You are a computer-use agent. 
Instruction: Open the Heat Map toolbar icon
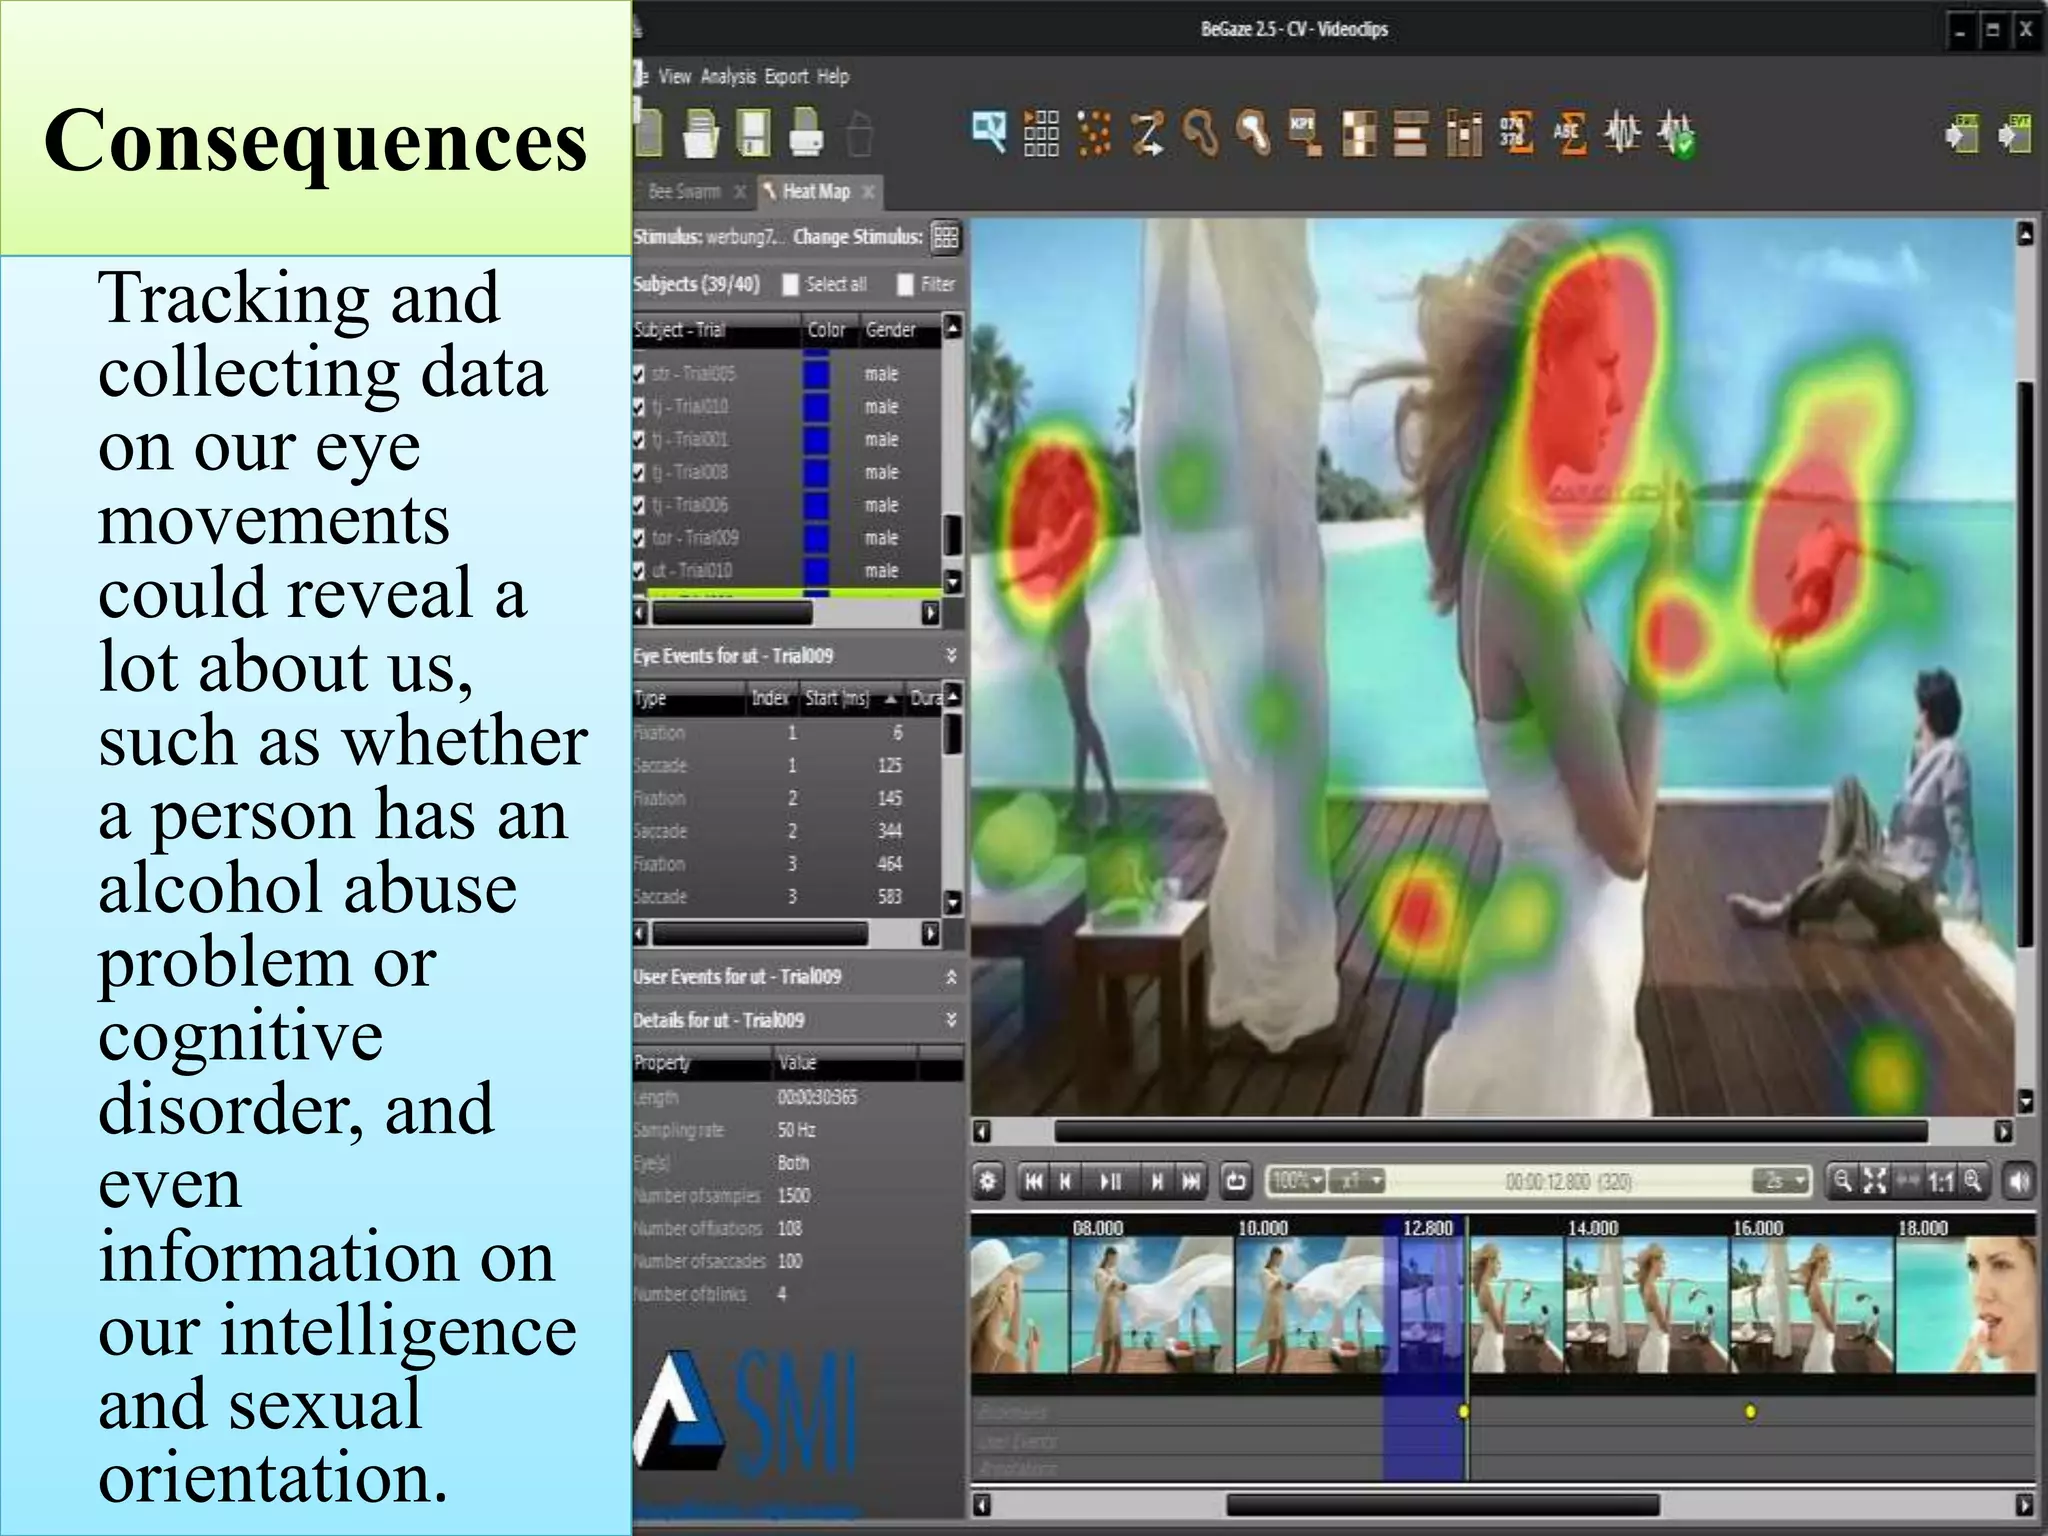1253,134
